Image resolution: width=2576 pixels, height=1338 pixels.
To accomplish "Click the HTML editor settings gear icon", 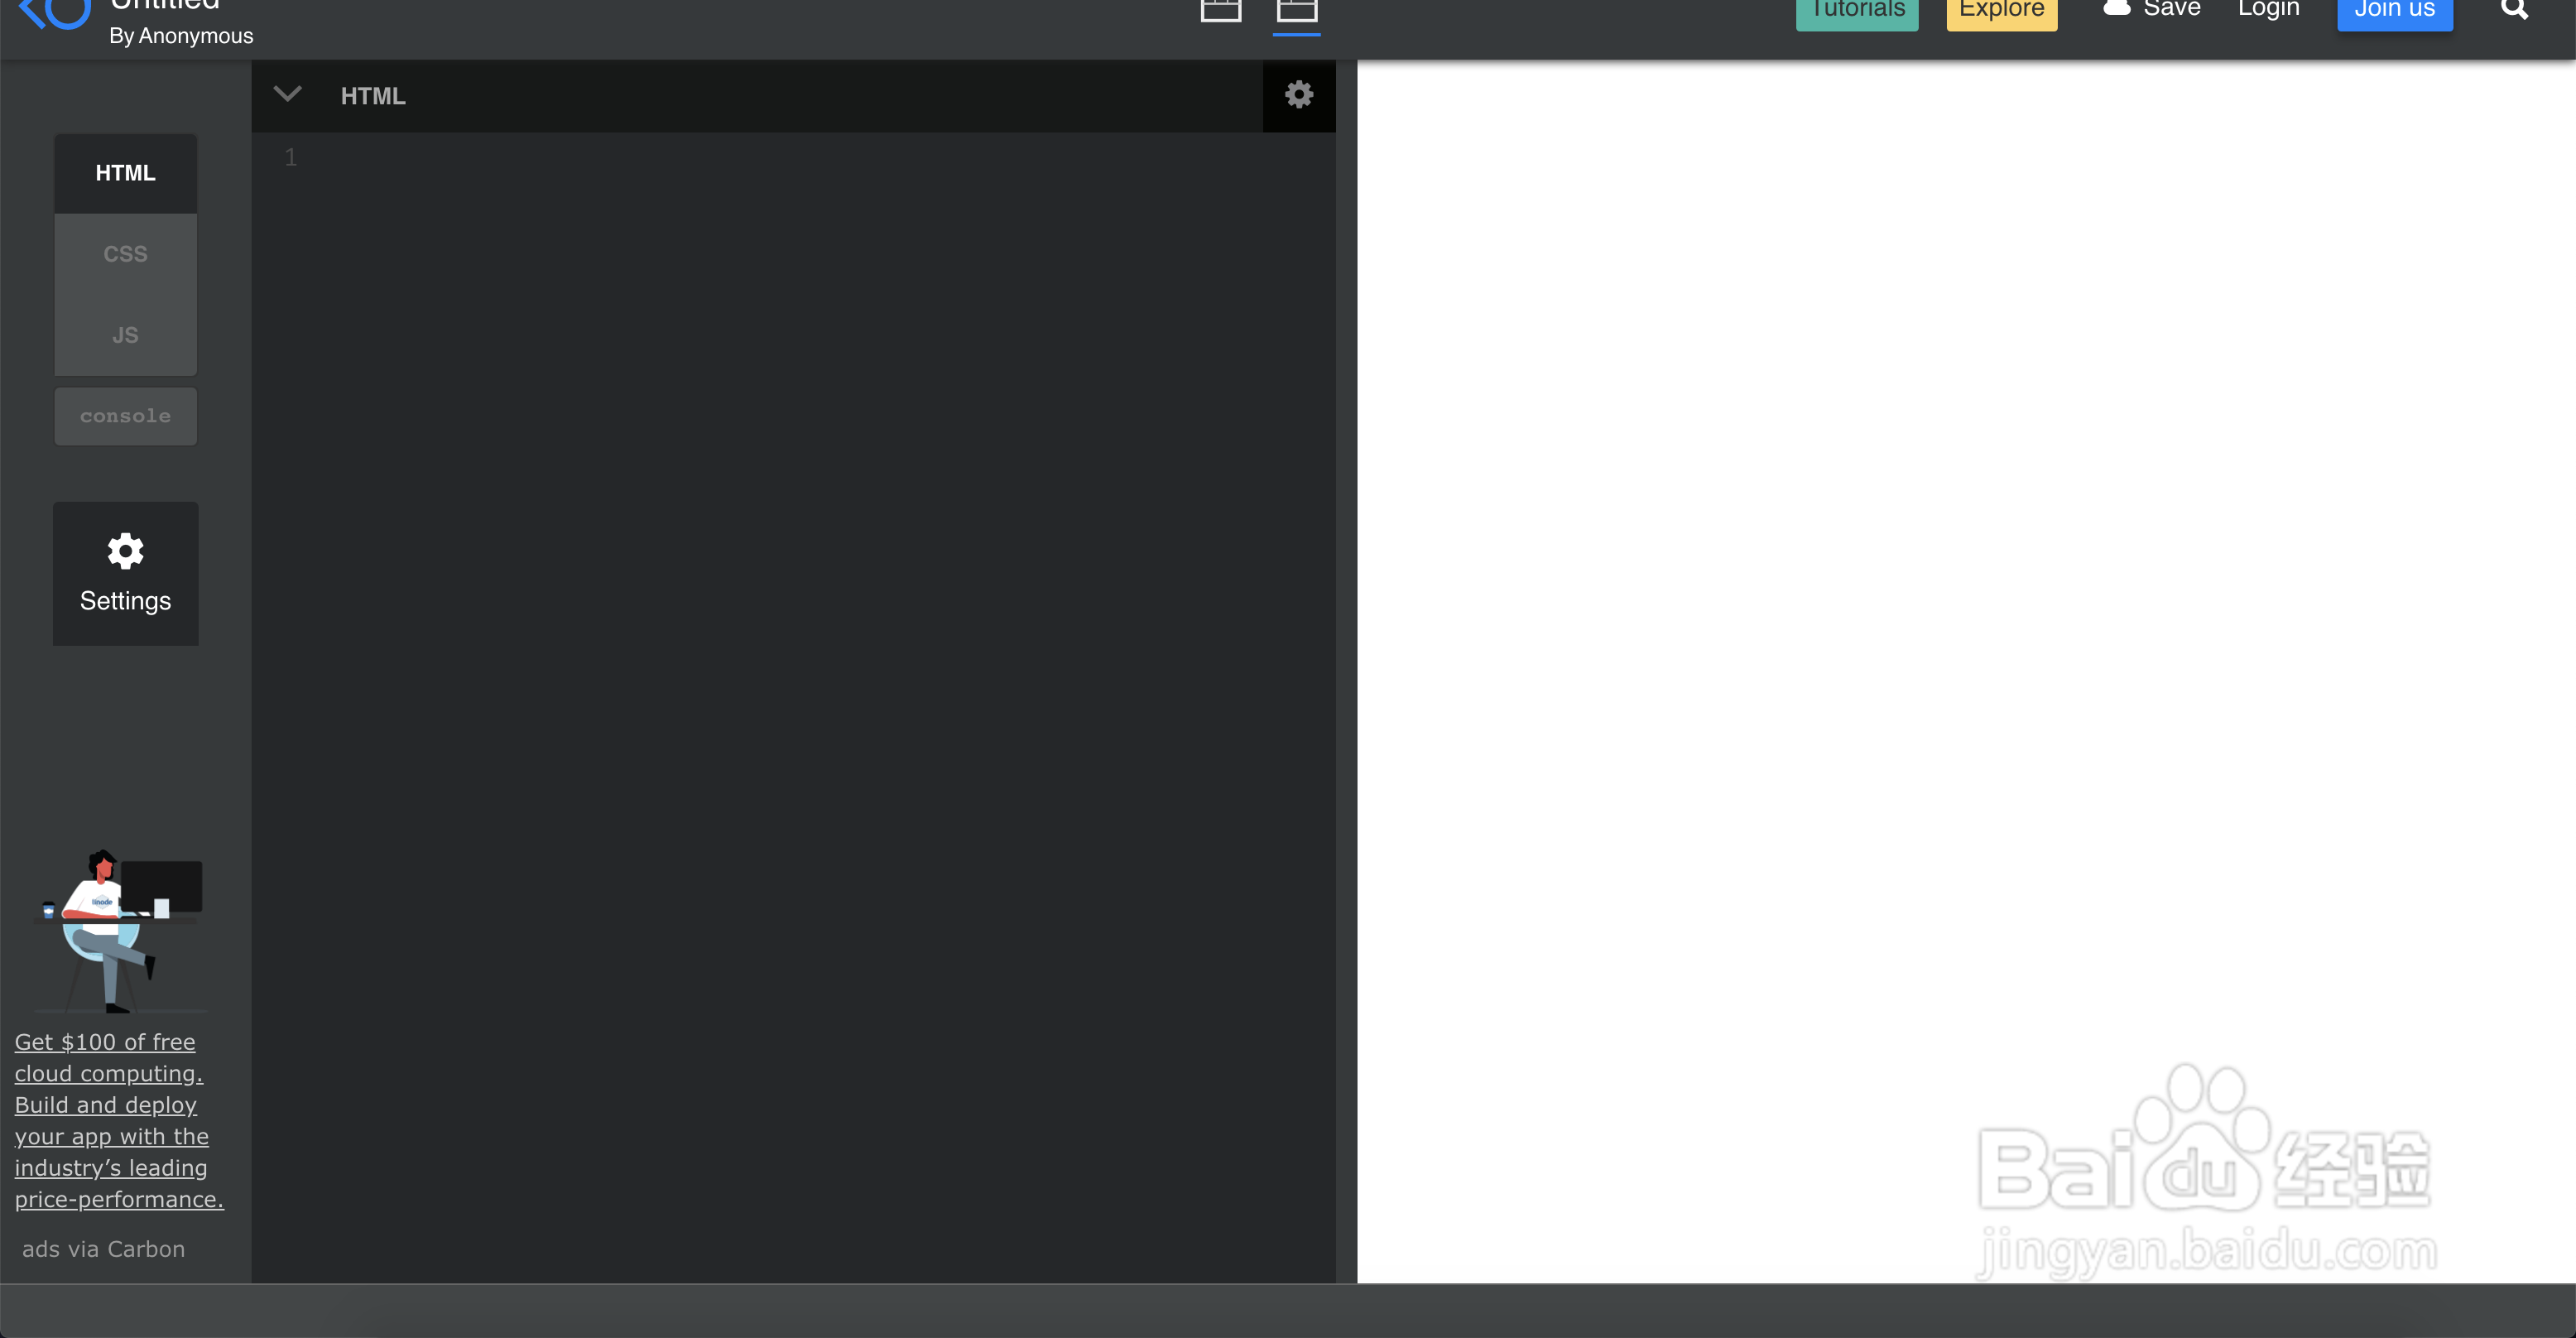I will 1298,94.
